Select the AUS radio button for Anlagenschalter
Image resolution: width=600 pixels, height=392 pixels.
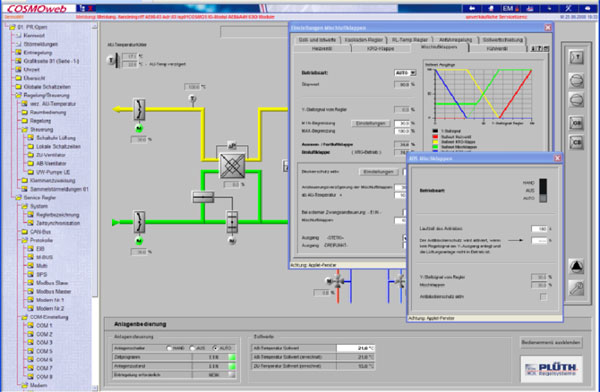point(192,348)
